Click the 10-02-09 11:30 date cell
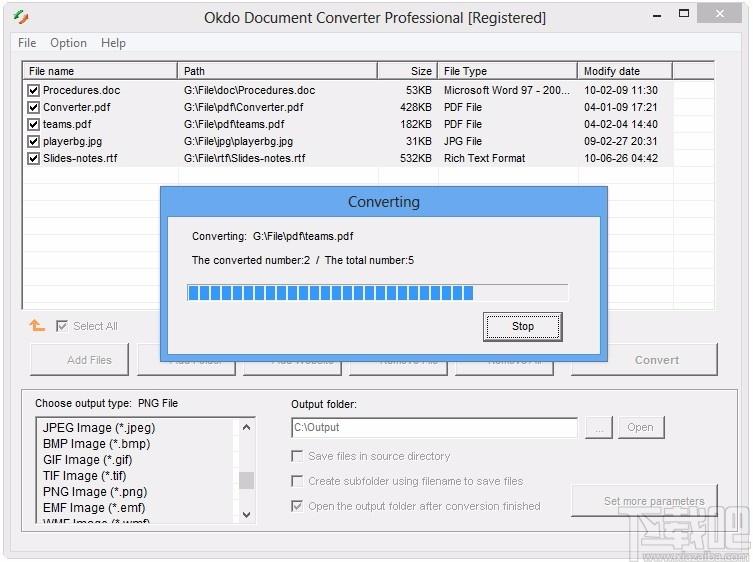753x562 pixels. pyautogui.click(x=621, y=90)
